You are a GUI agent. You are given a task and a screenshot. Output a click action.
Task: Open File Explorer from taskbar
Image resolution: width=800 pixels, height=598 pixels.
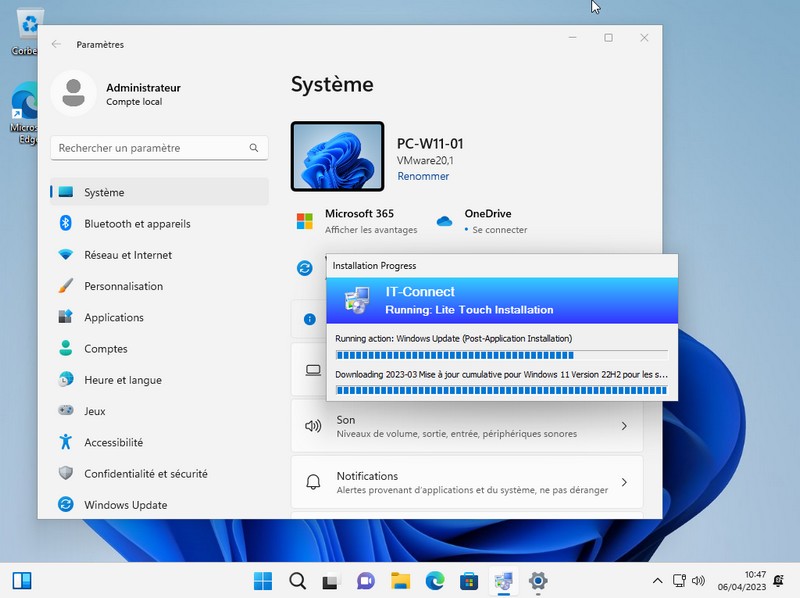pyautogui.click(x=401, y=581)
